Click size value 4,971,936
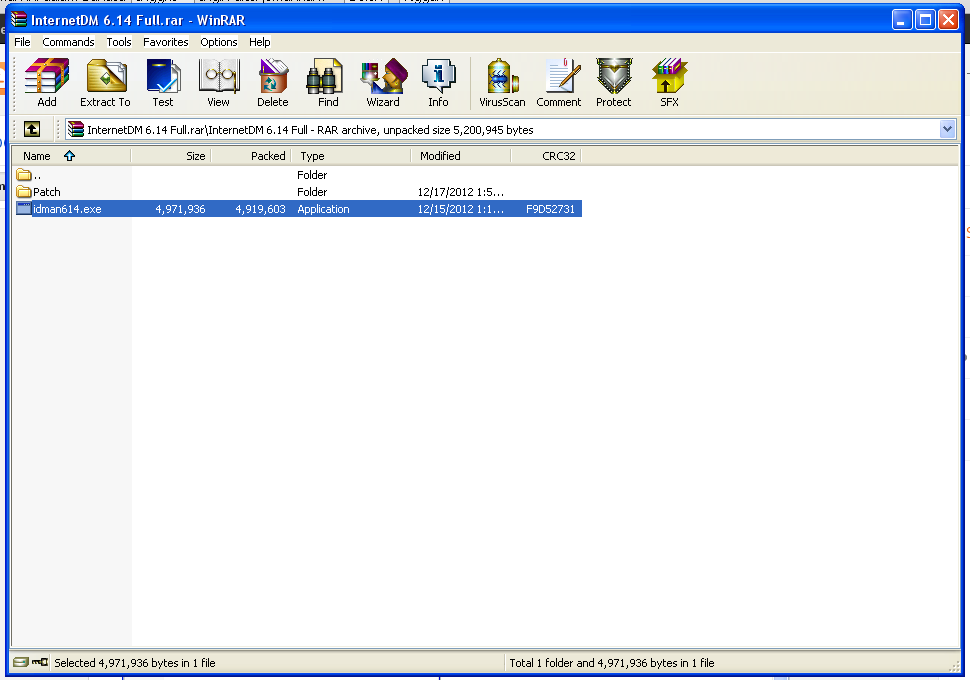This screenshot has width=970, height=680. 180,209
